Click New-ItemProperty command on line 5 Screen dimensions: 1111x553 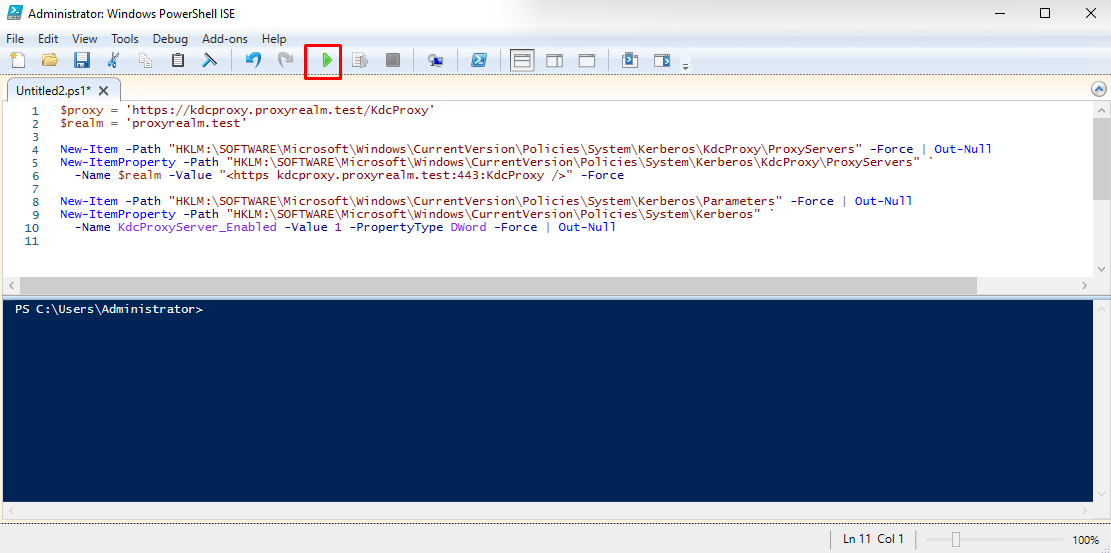pos(118,162)
